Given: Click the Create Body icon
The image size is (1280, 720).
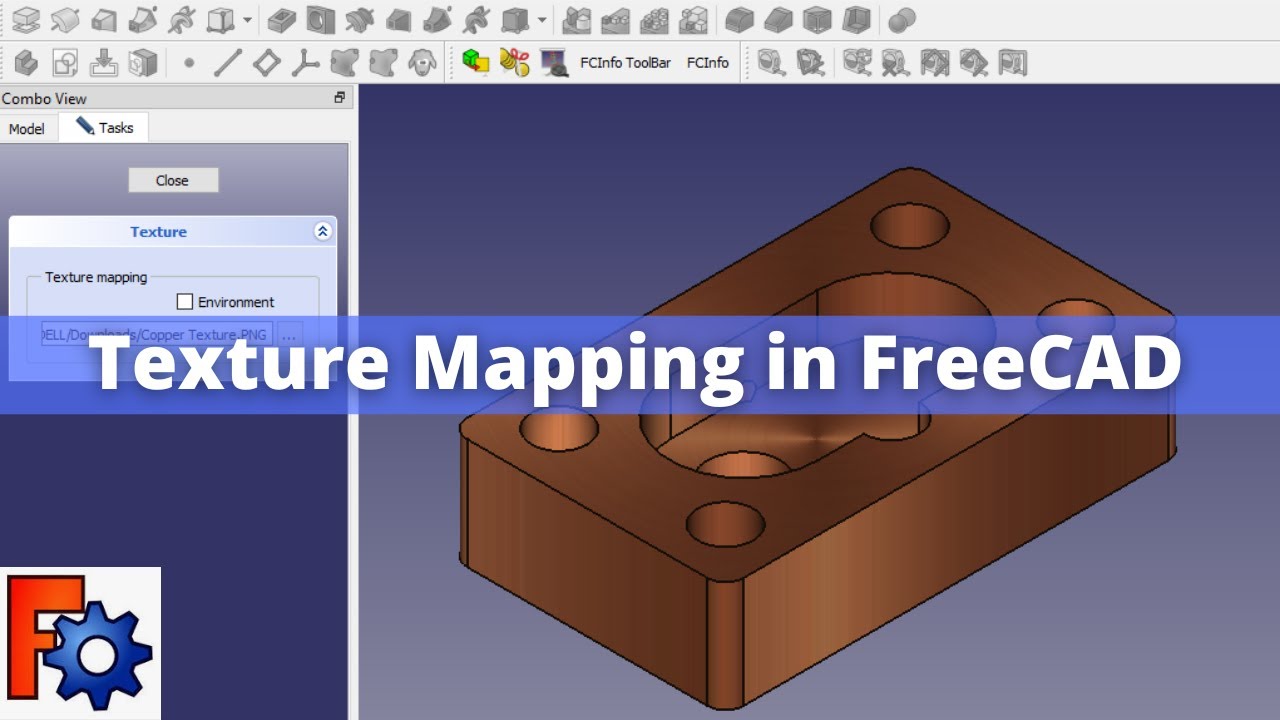Looking at the screenshot, I should click(26, 62).
